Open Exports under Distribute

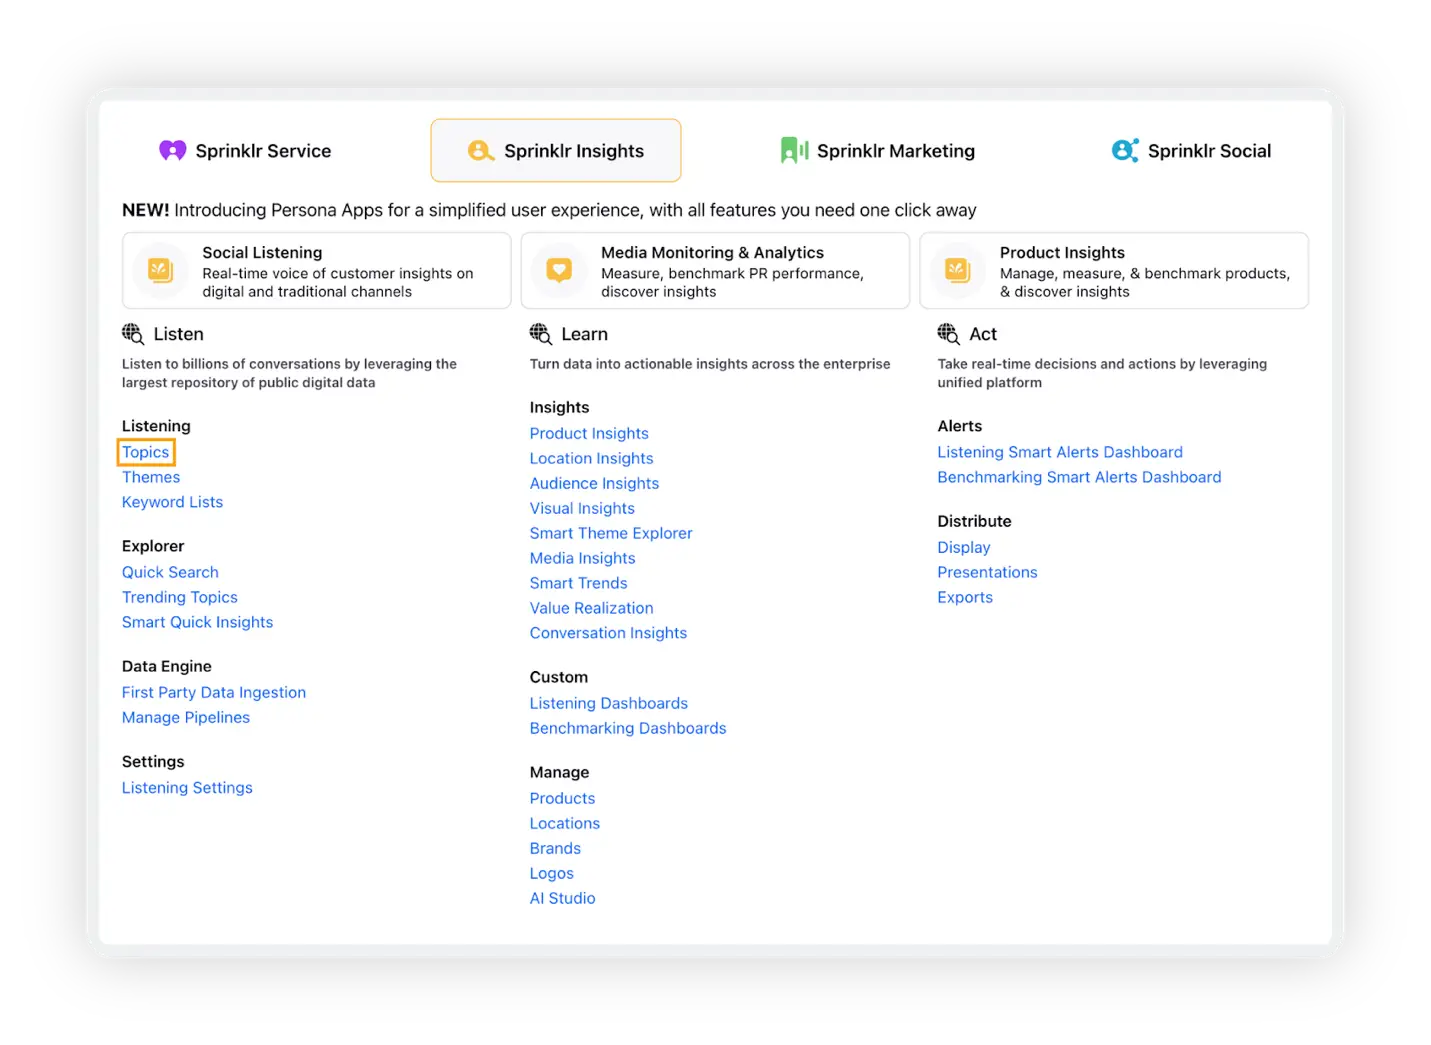pos(965,597)
